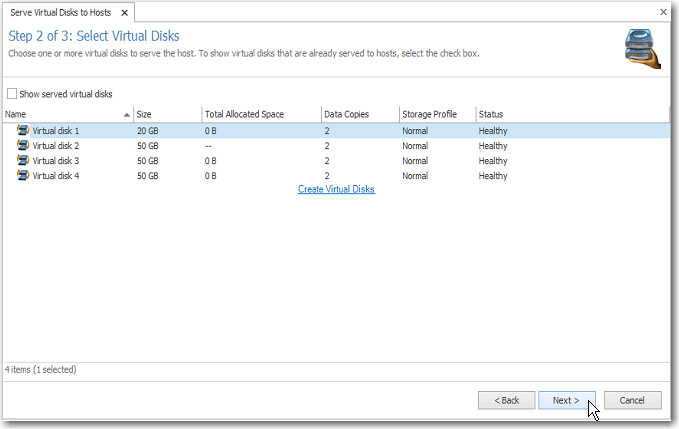Enable Show served virtual disks checkbox
The height and width of the screenshot is (429, 679).
12,94
